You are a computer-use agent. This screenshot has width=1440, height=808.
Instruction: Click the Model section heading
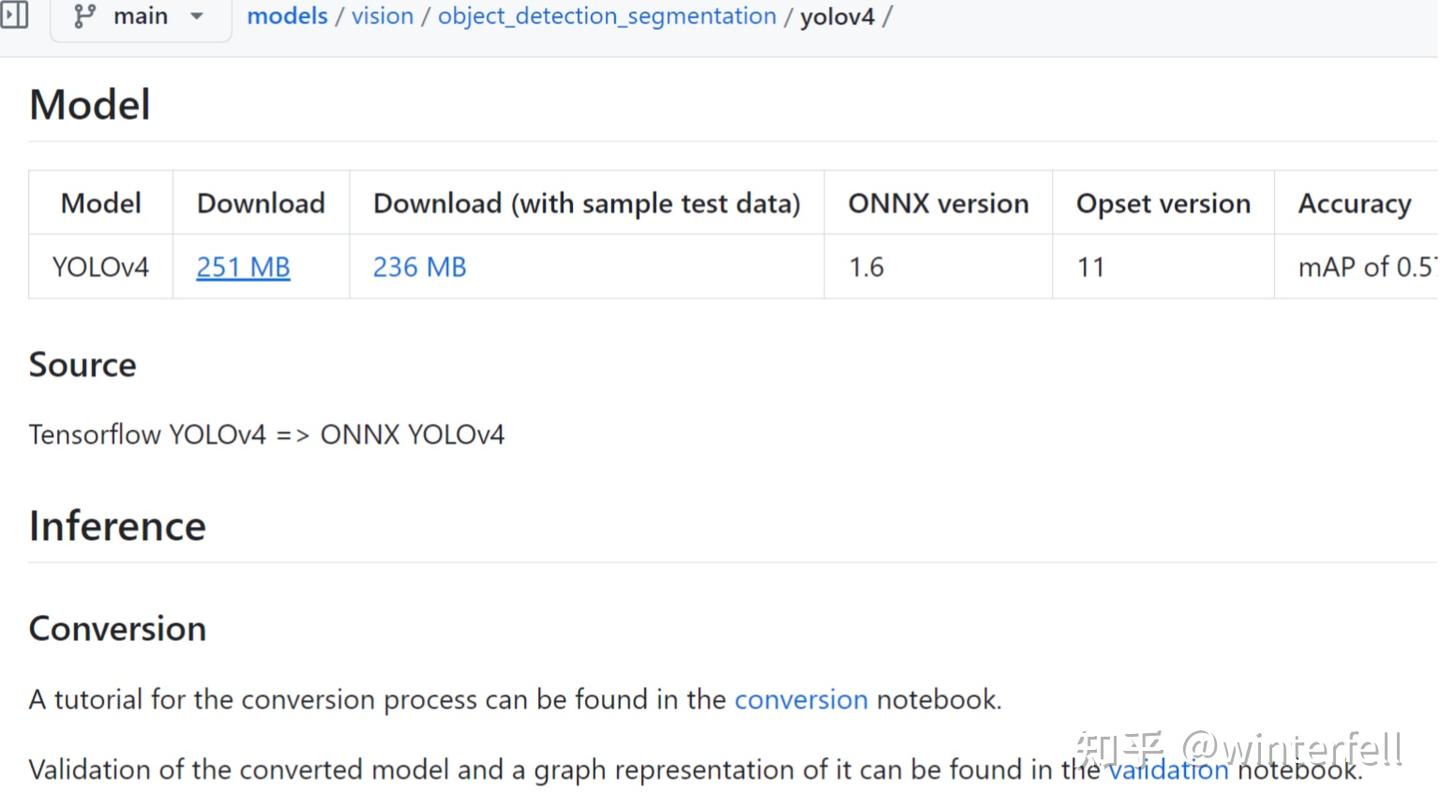(x=89, y=104)
